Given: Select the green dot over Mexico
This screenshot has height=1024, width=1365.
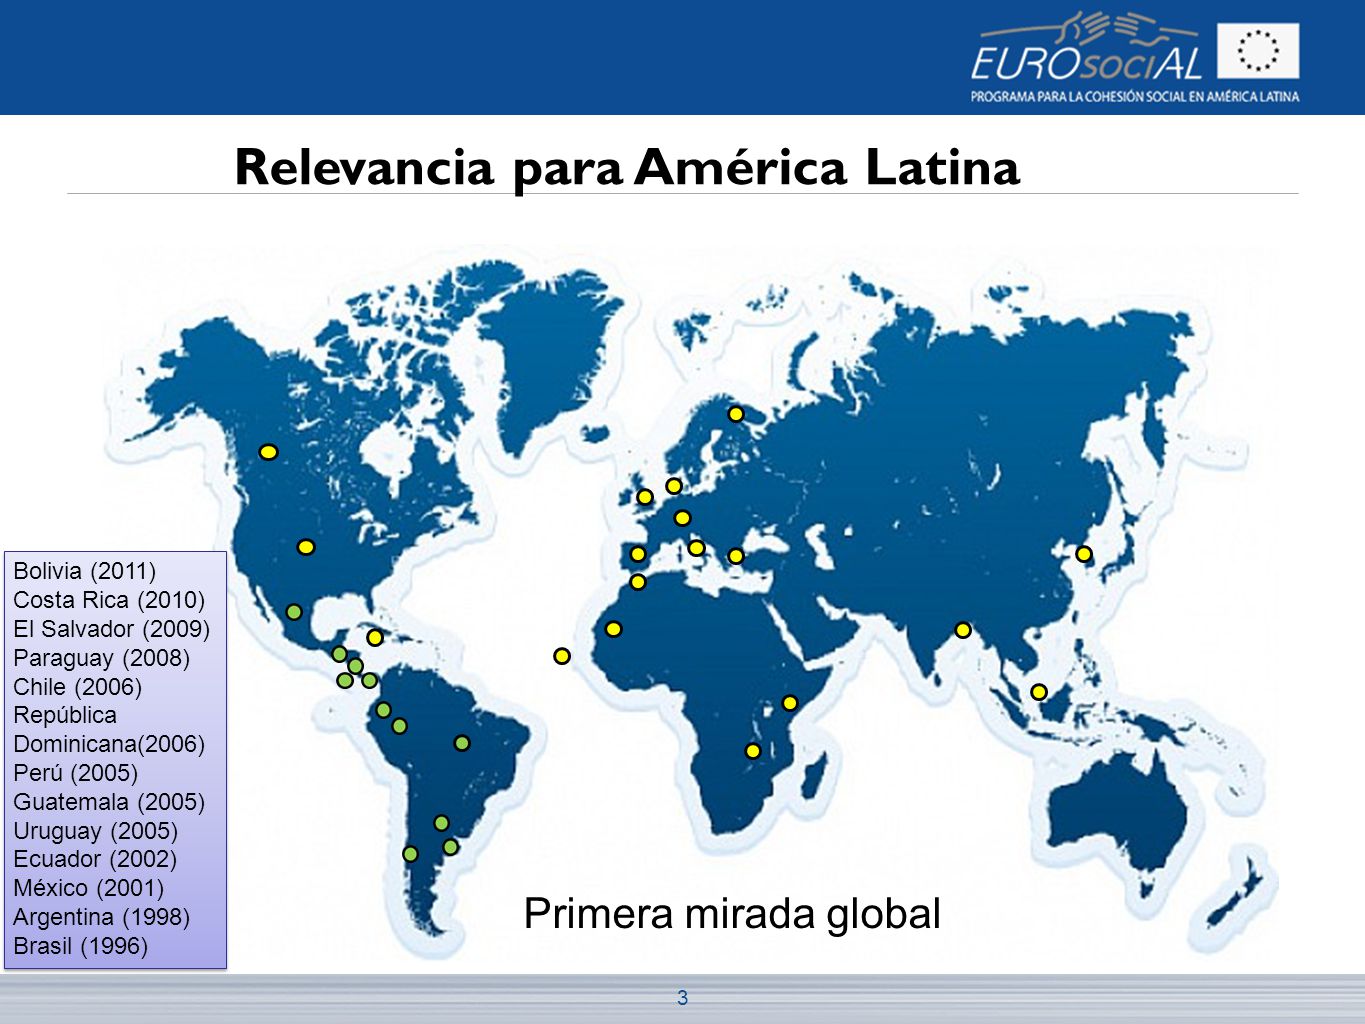Looking at the screenshot, I should click(x=294, y=612).
